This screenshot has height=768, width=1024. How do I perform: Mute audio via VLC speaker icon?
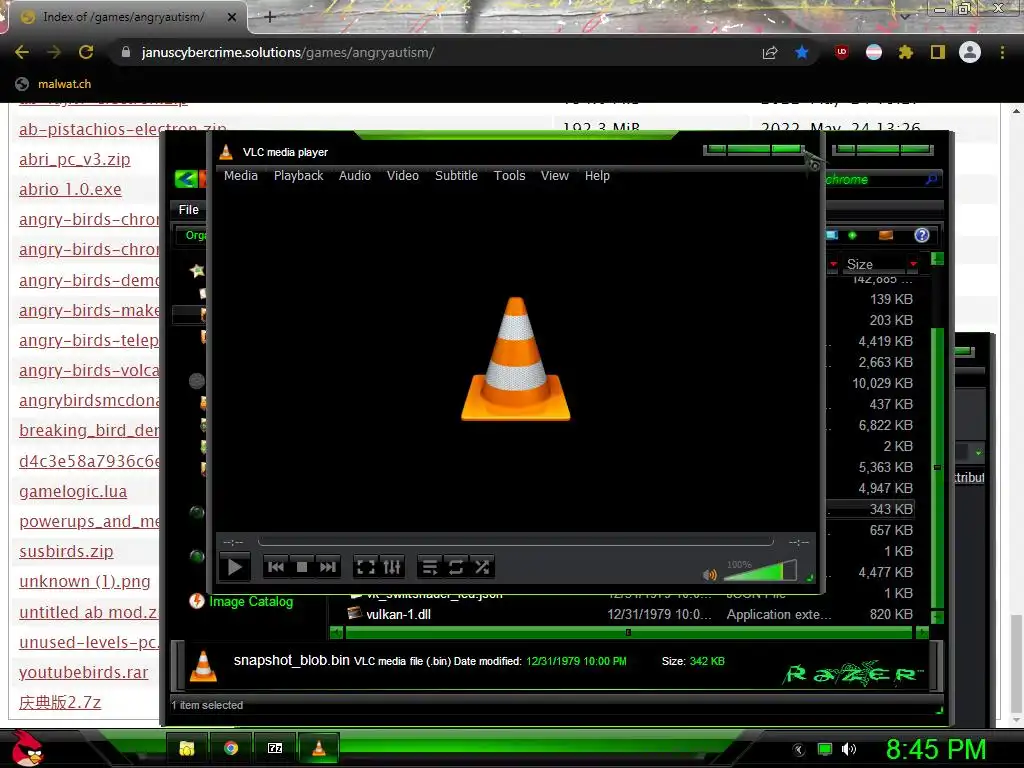pyautogui.click(x=710, y=575)
